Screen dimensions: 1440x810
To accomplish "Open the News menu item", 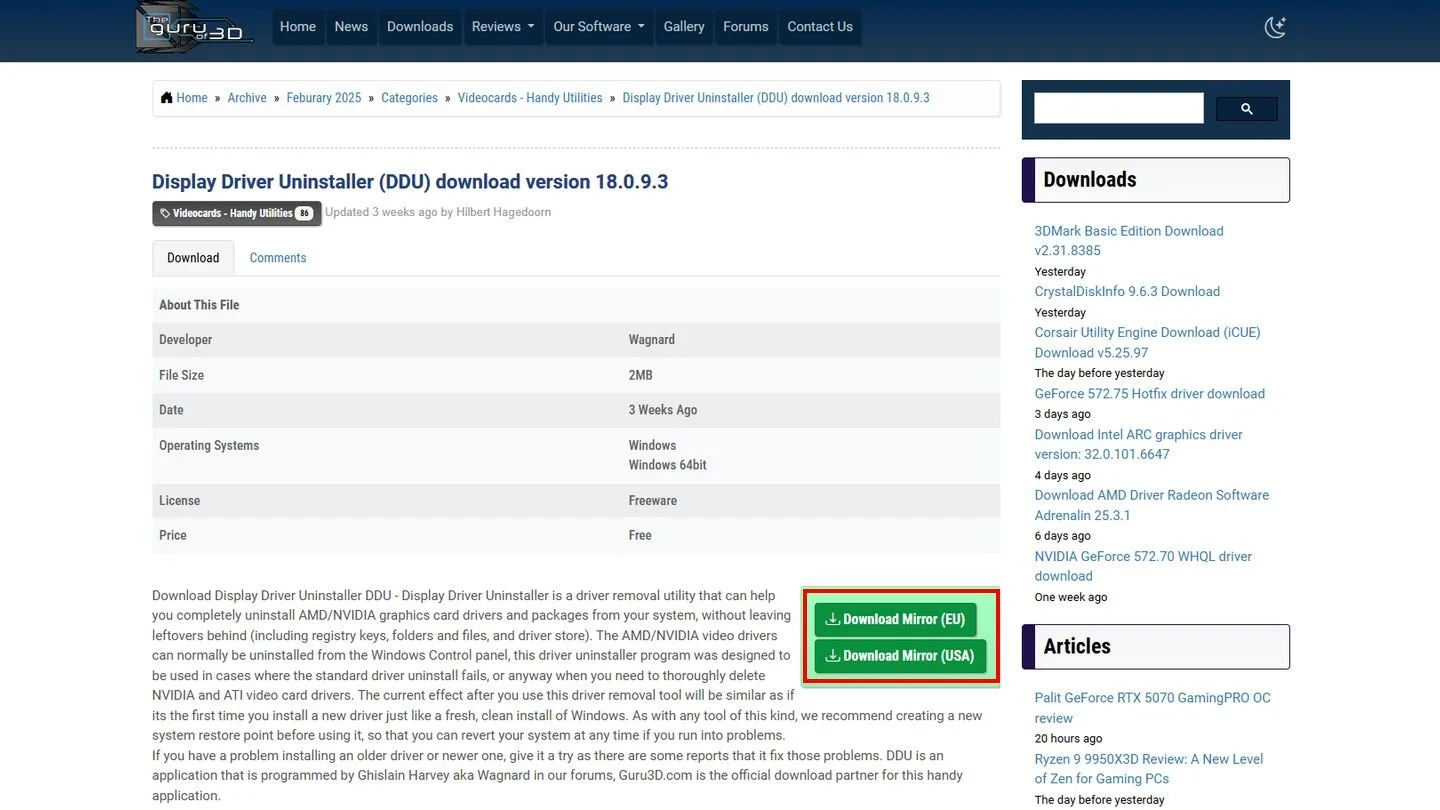I will [x=351, y=27].
